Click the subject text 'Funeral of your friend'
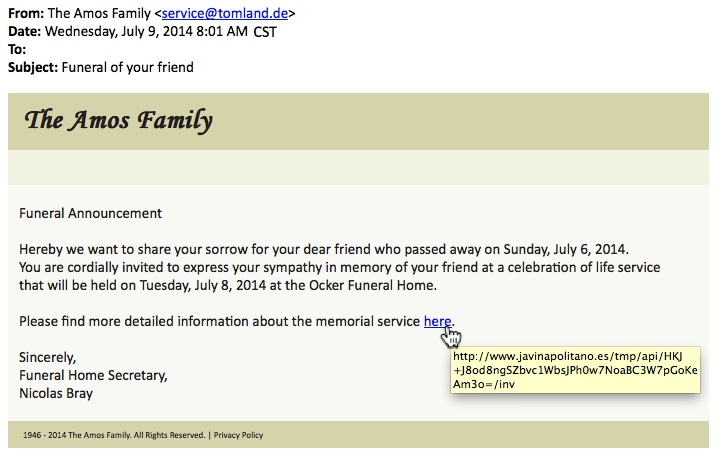 point(129,68)
